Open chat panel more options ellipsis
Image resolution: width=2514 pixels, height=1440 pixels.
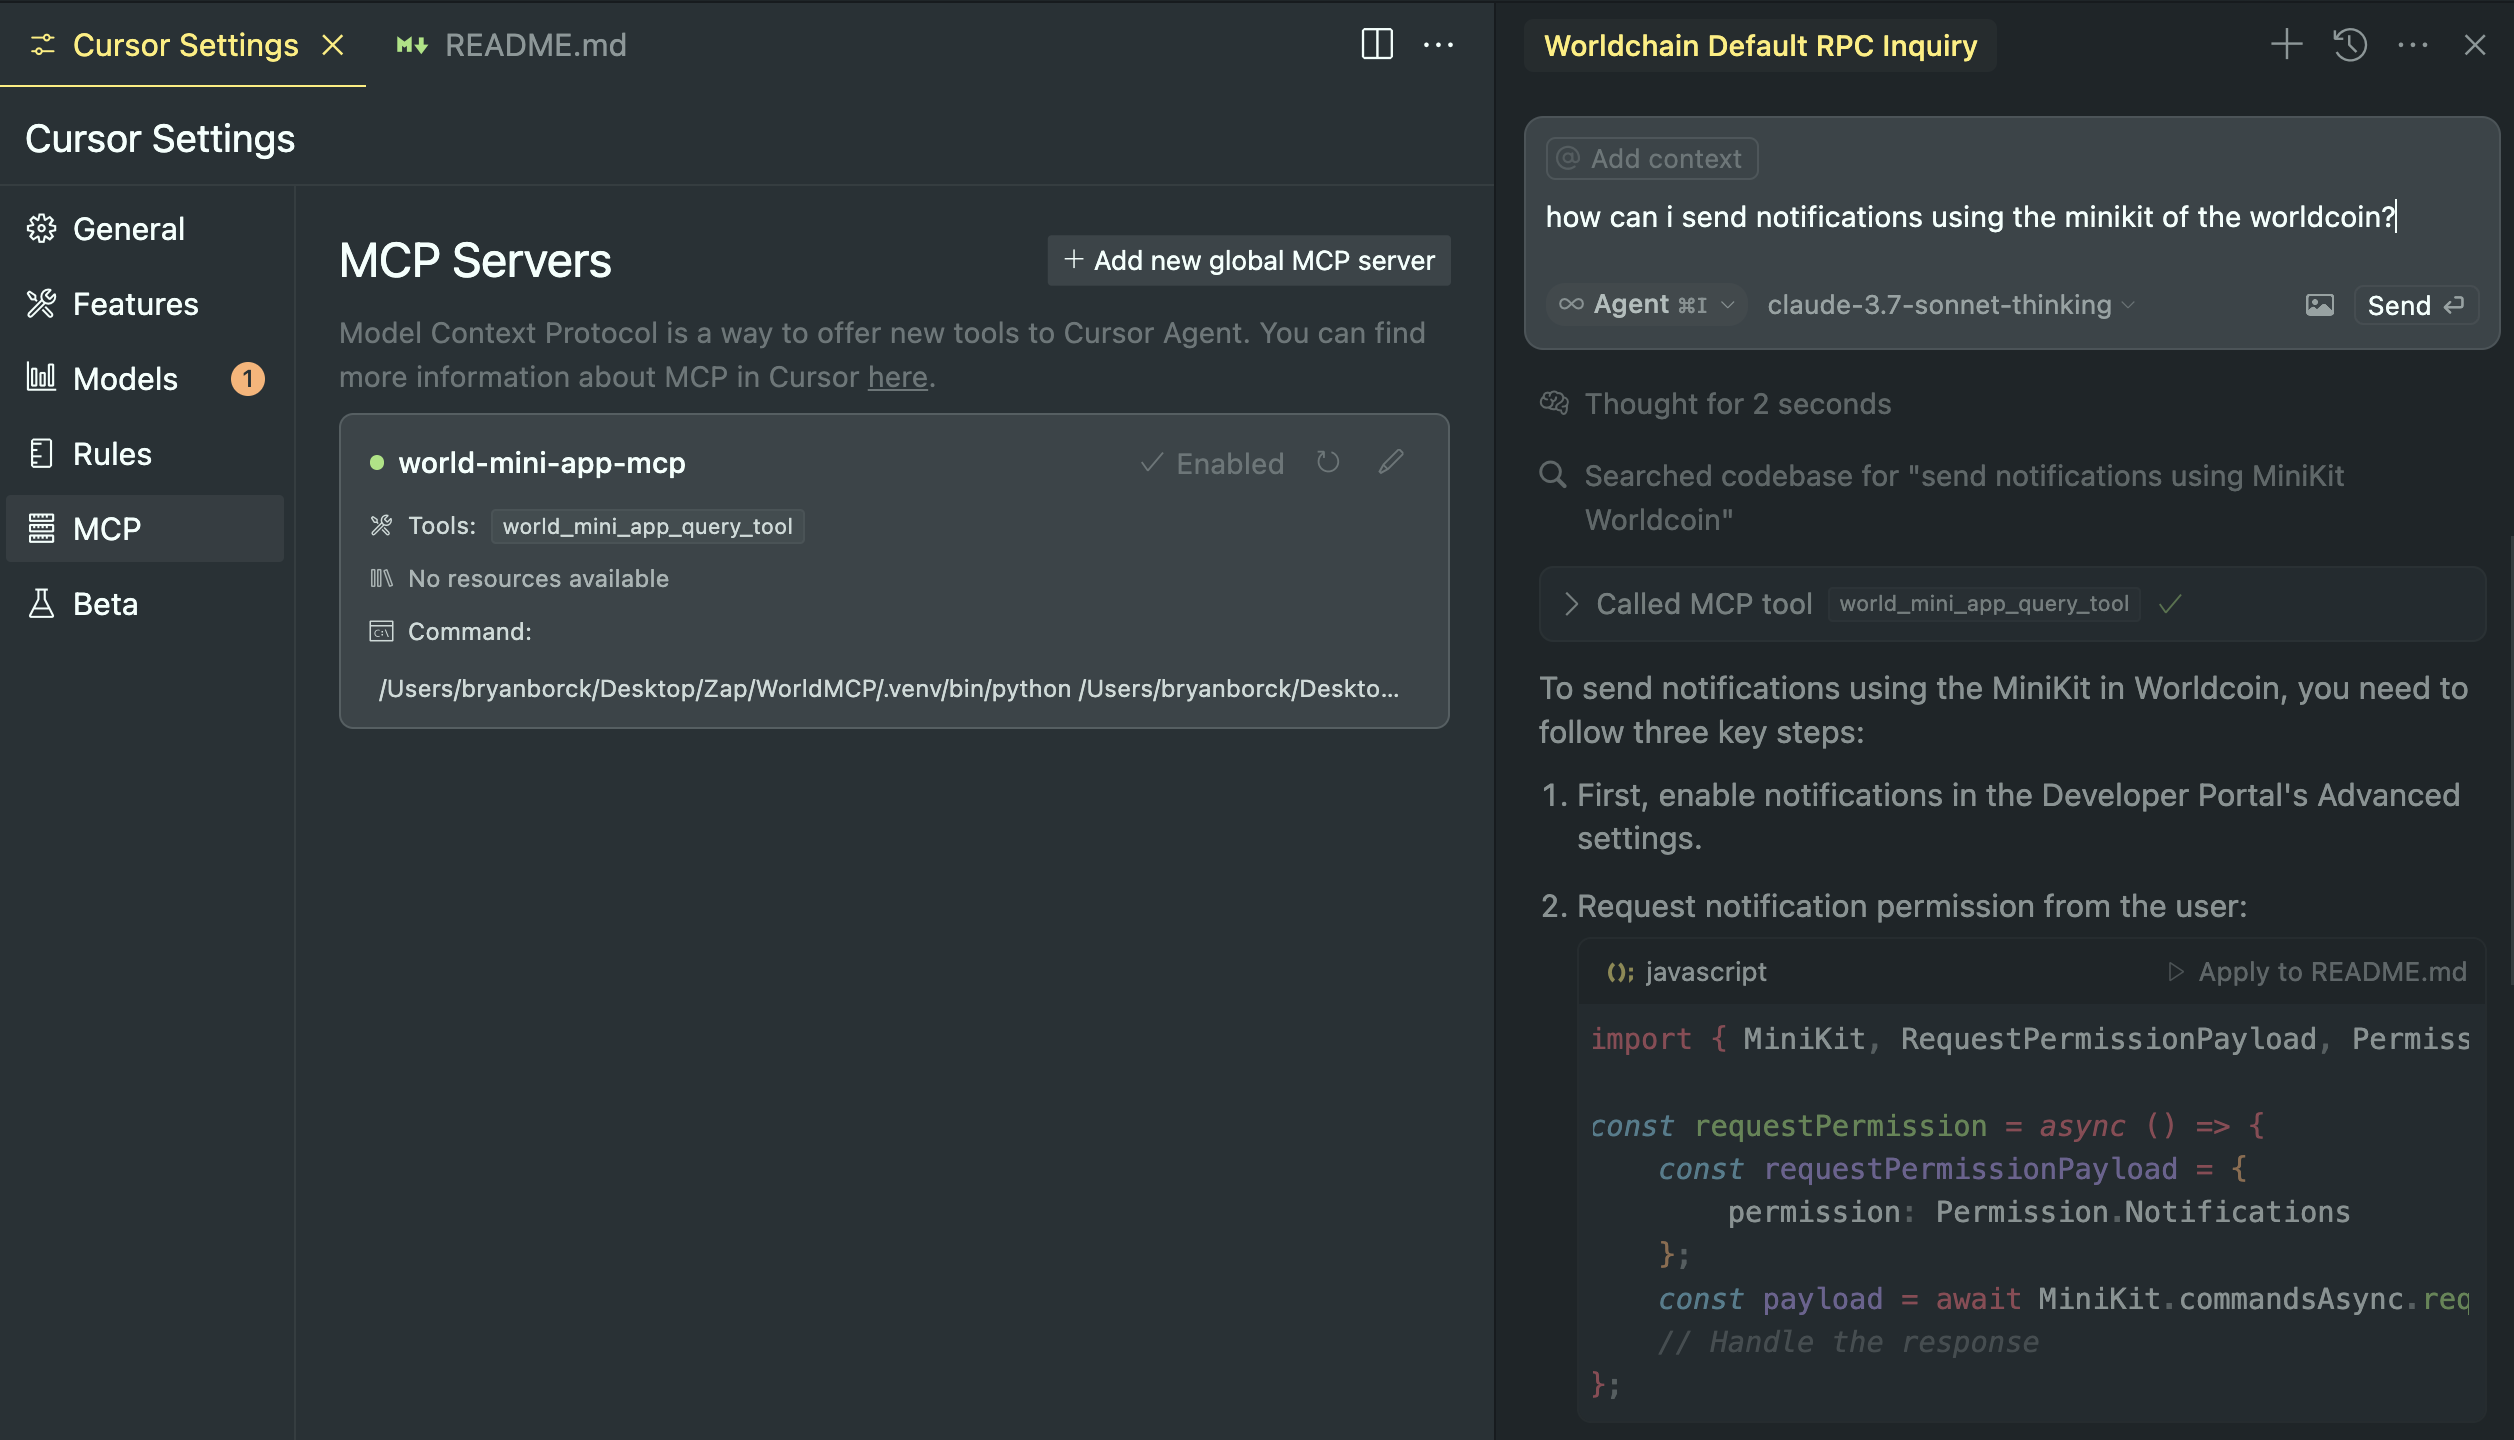(x=2413, y=45)
